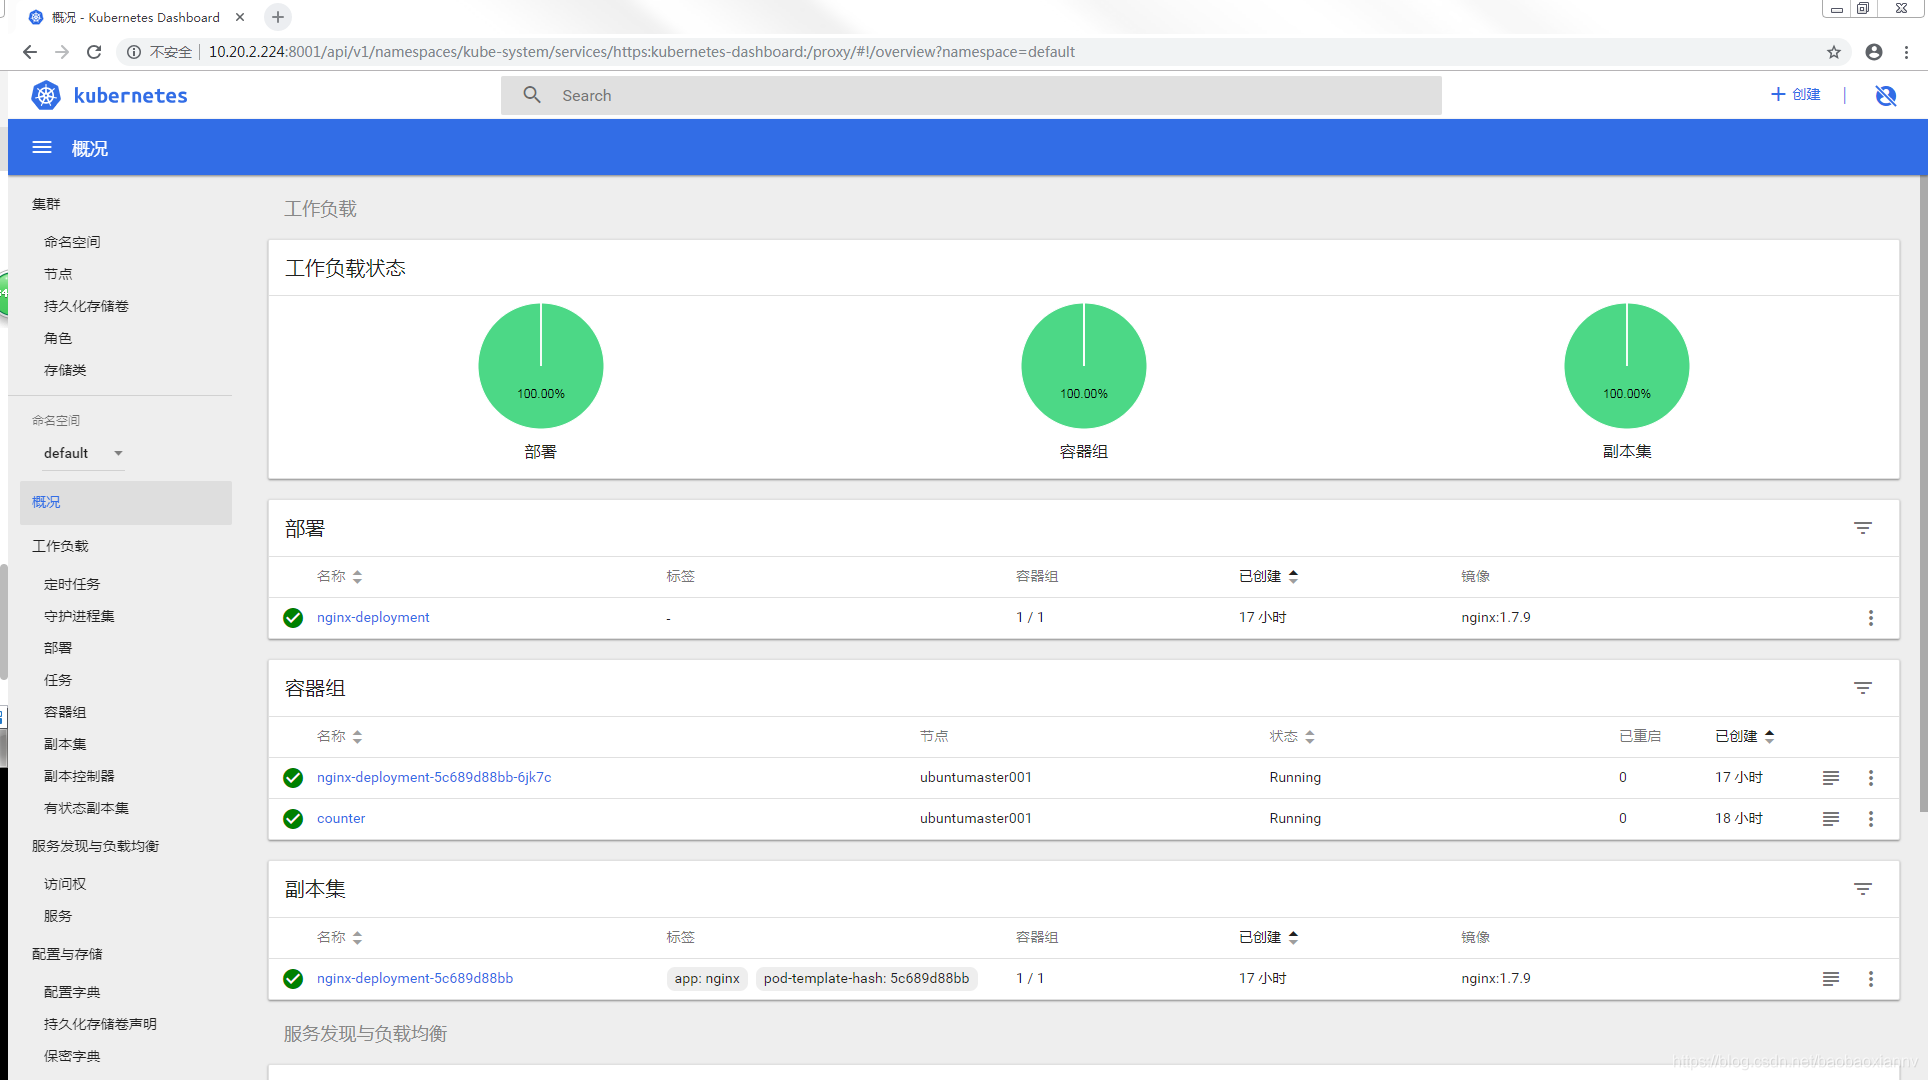Image resolution: width=1928 pixels, height=1080 pixels.
Task: Open nginx-deployment-5c689d88bb replica set link
Action: tap(415, 979)
